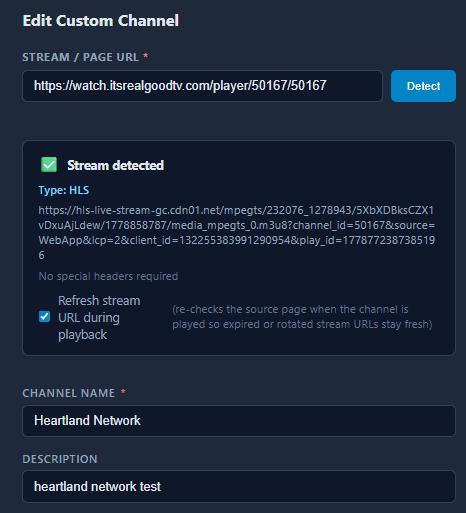
Task: Click the Type: HLS label
Action: pos(64,190)
